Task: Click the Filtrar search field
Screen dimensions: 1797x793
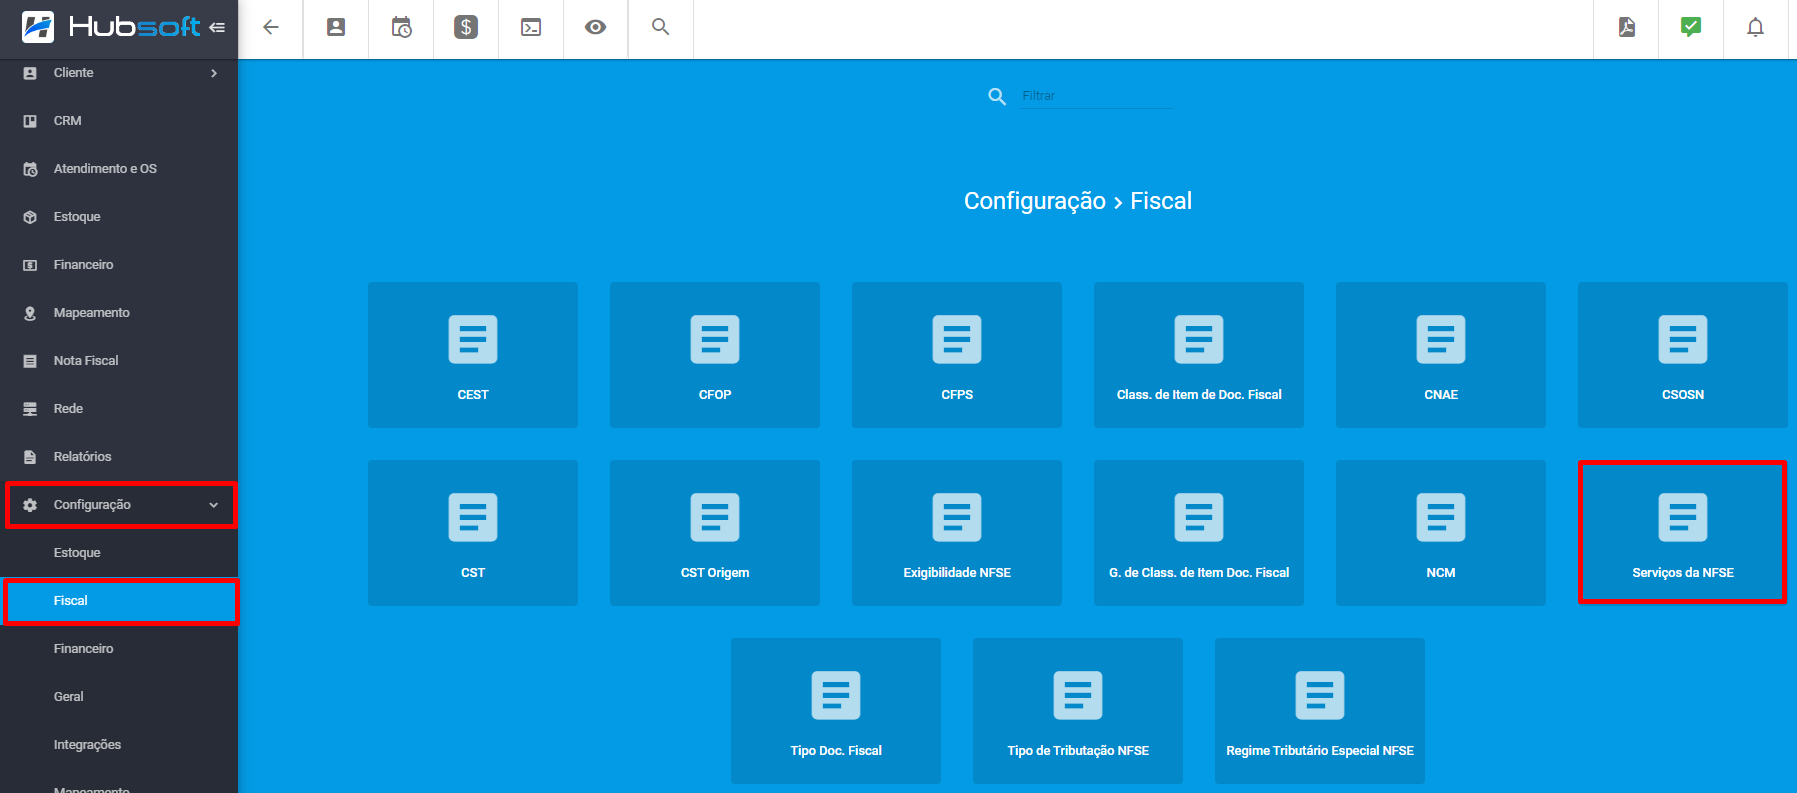Action: tap(1096, 96)
